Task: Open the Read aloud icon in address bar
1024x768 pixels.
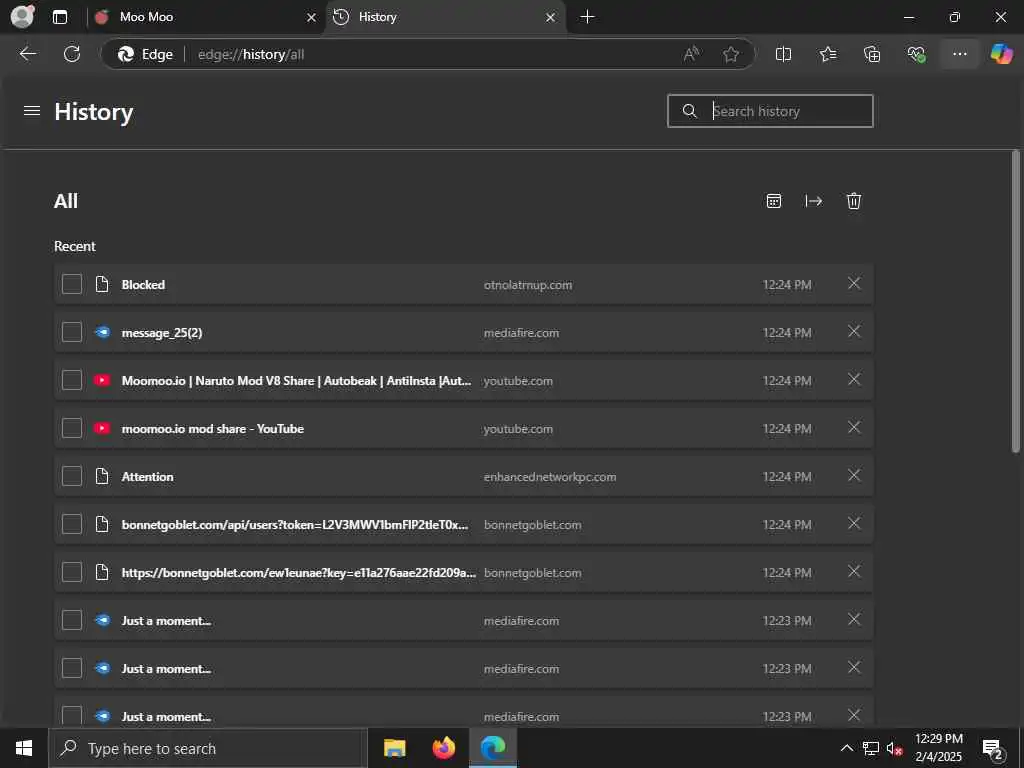Action: (x=691, y=54)
